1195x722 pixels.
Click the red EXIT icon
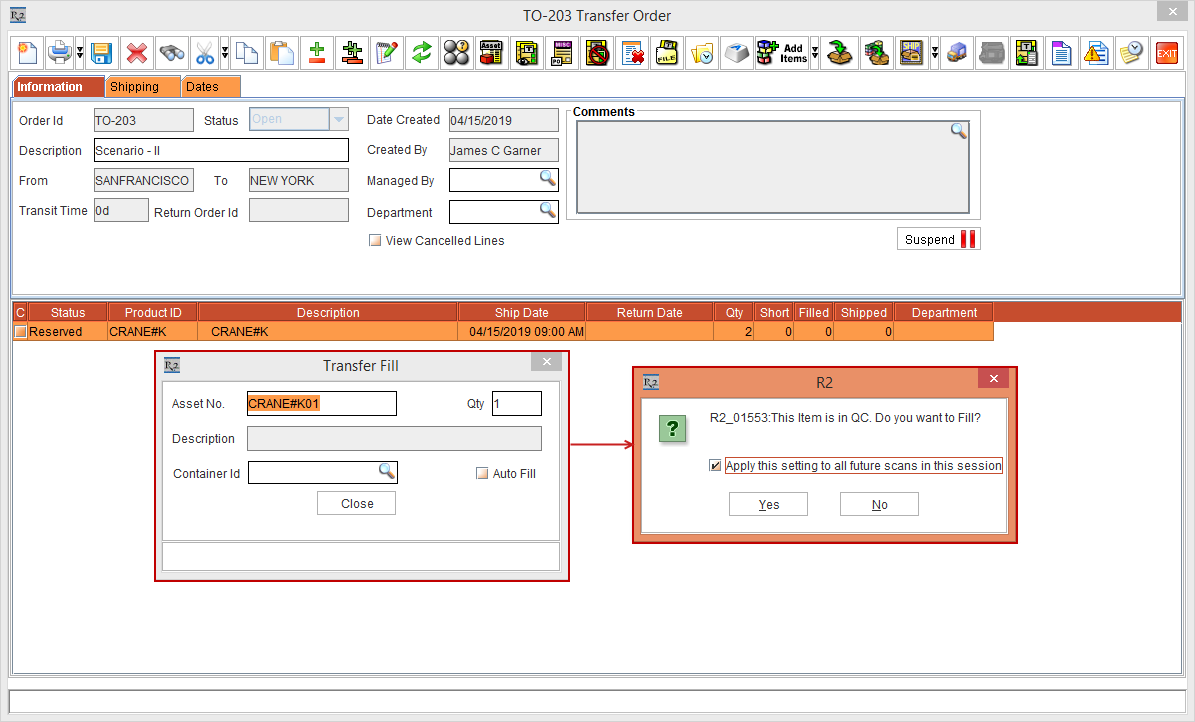(1166, 53)
